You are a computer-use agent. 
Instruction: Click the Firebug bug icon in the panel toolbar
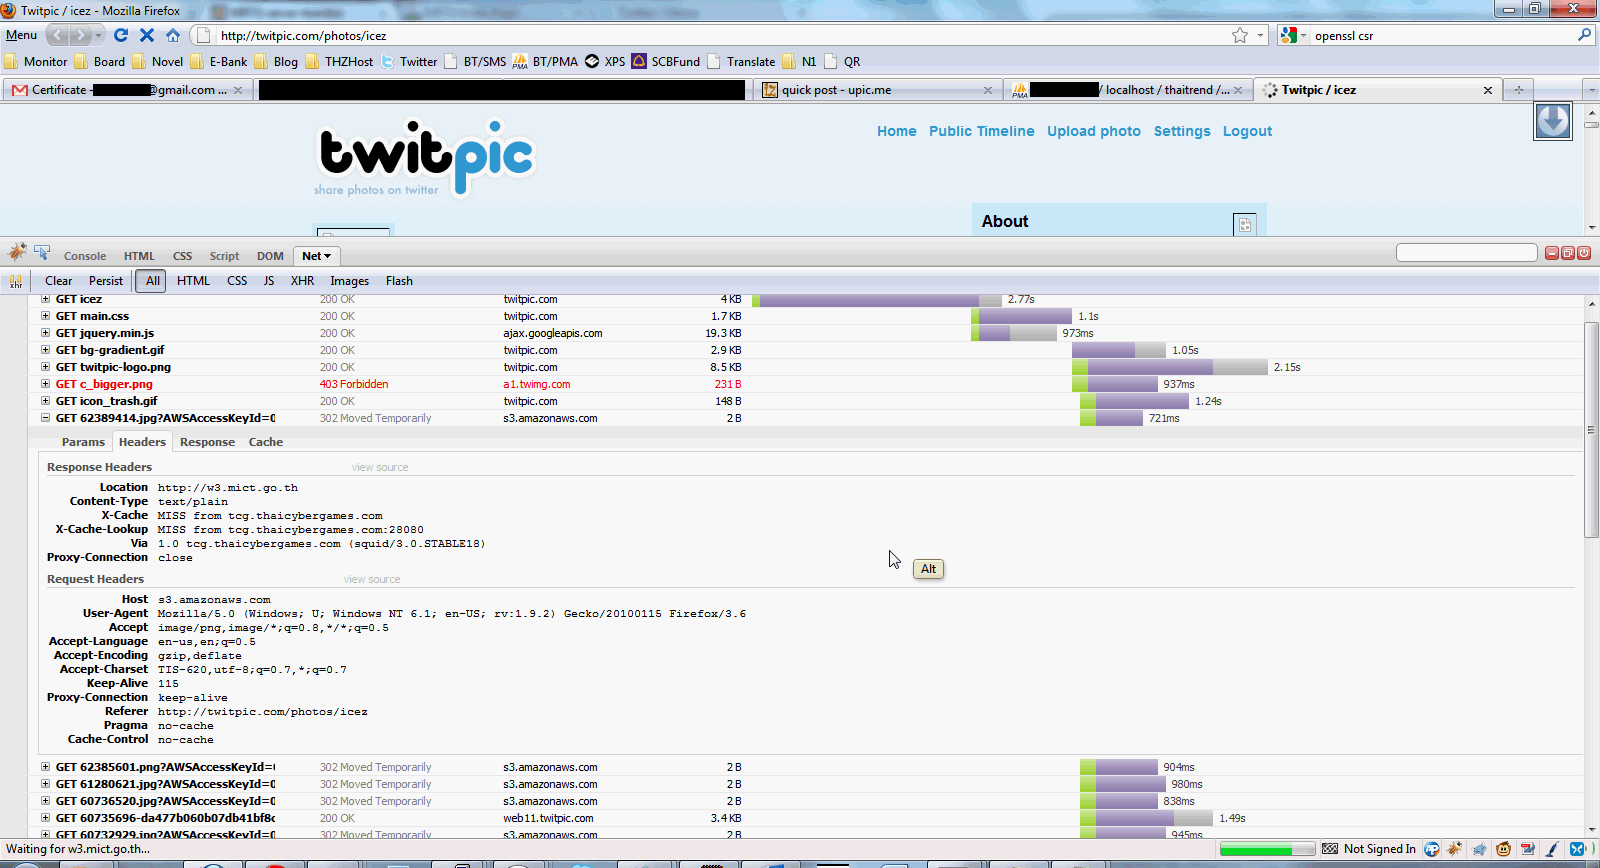click(x=17, y=254)
